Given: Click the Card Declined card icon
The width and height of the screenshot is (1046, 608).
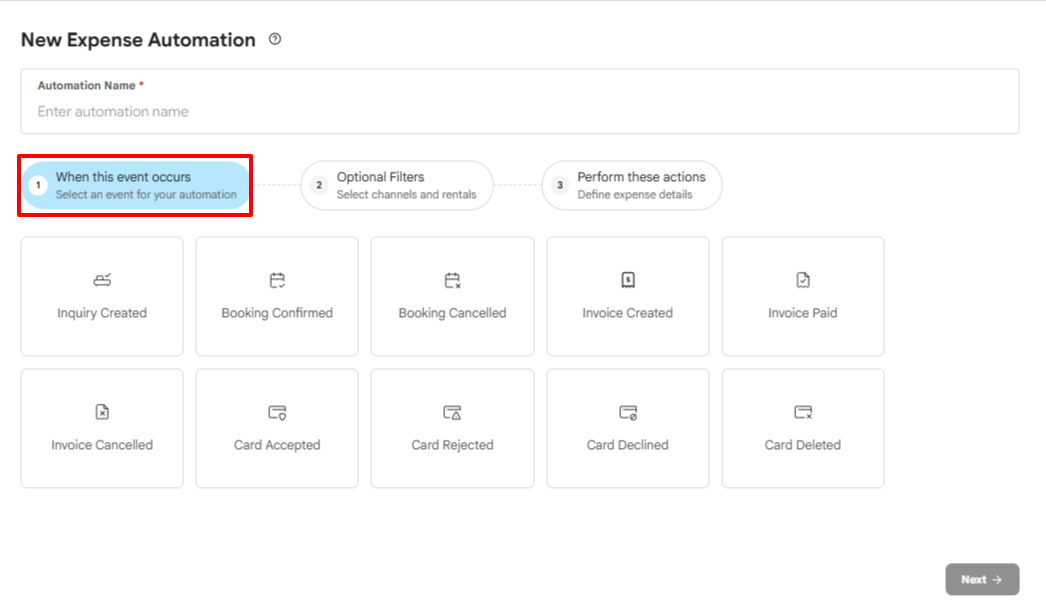Looking at the screenshot, I should (x=628, y=412).
